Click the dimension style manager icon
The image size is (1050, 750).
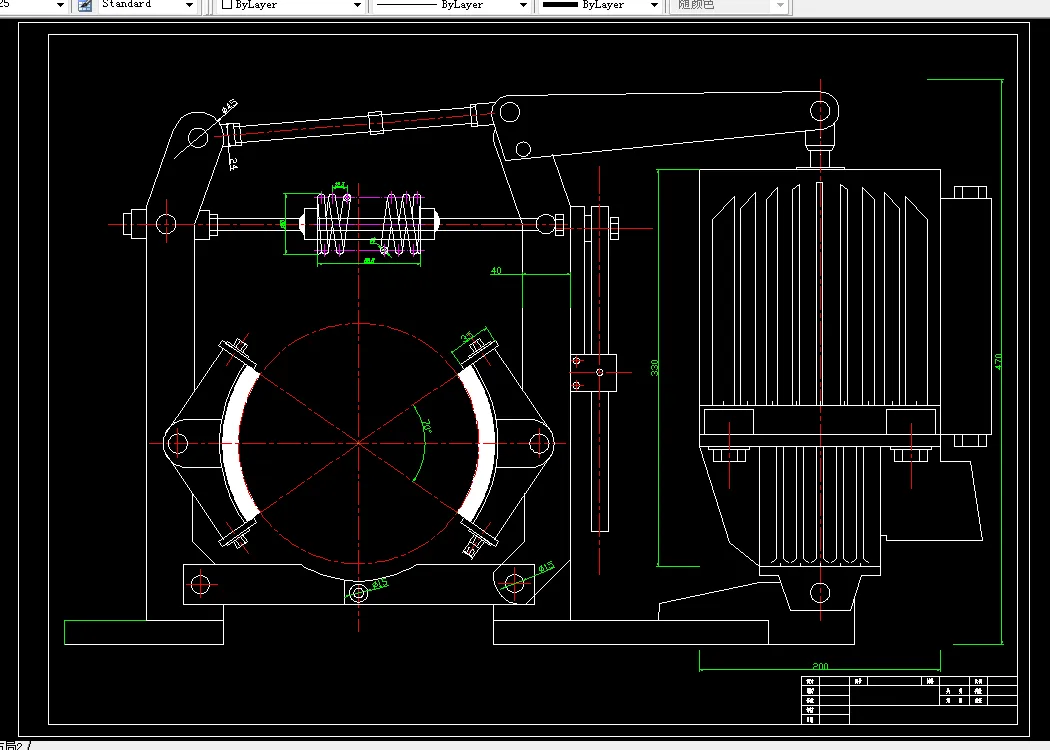point(85,5)
